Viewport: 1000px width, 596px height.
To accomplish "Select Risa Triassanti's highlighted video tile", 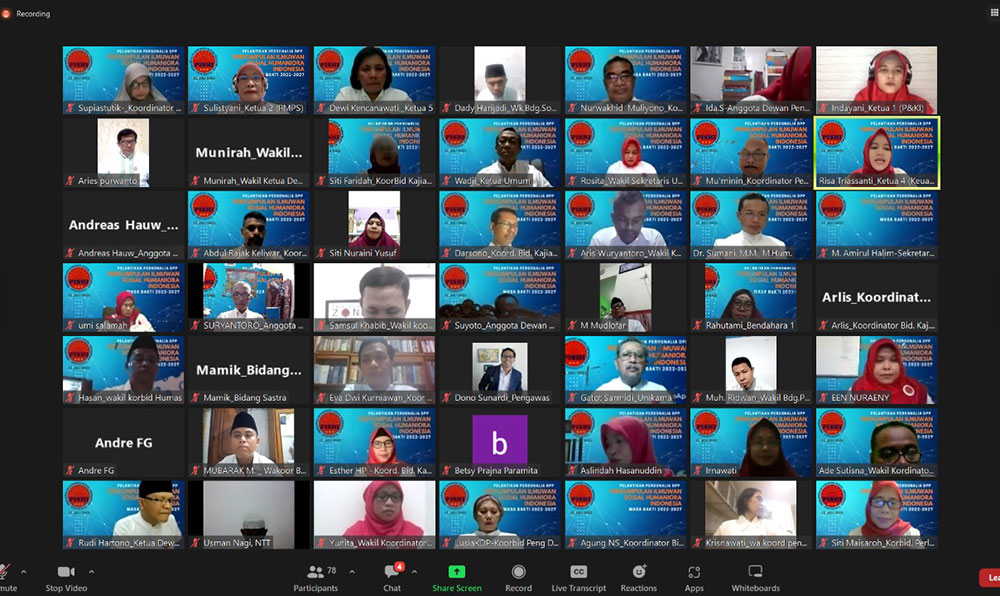I will 876,152.
